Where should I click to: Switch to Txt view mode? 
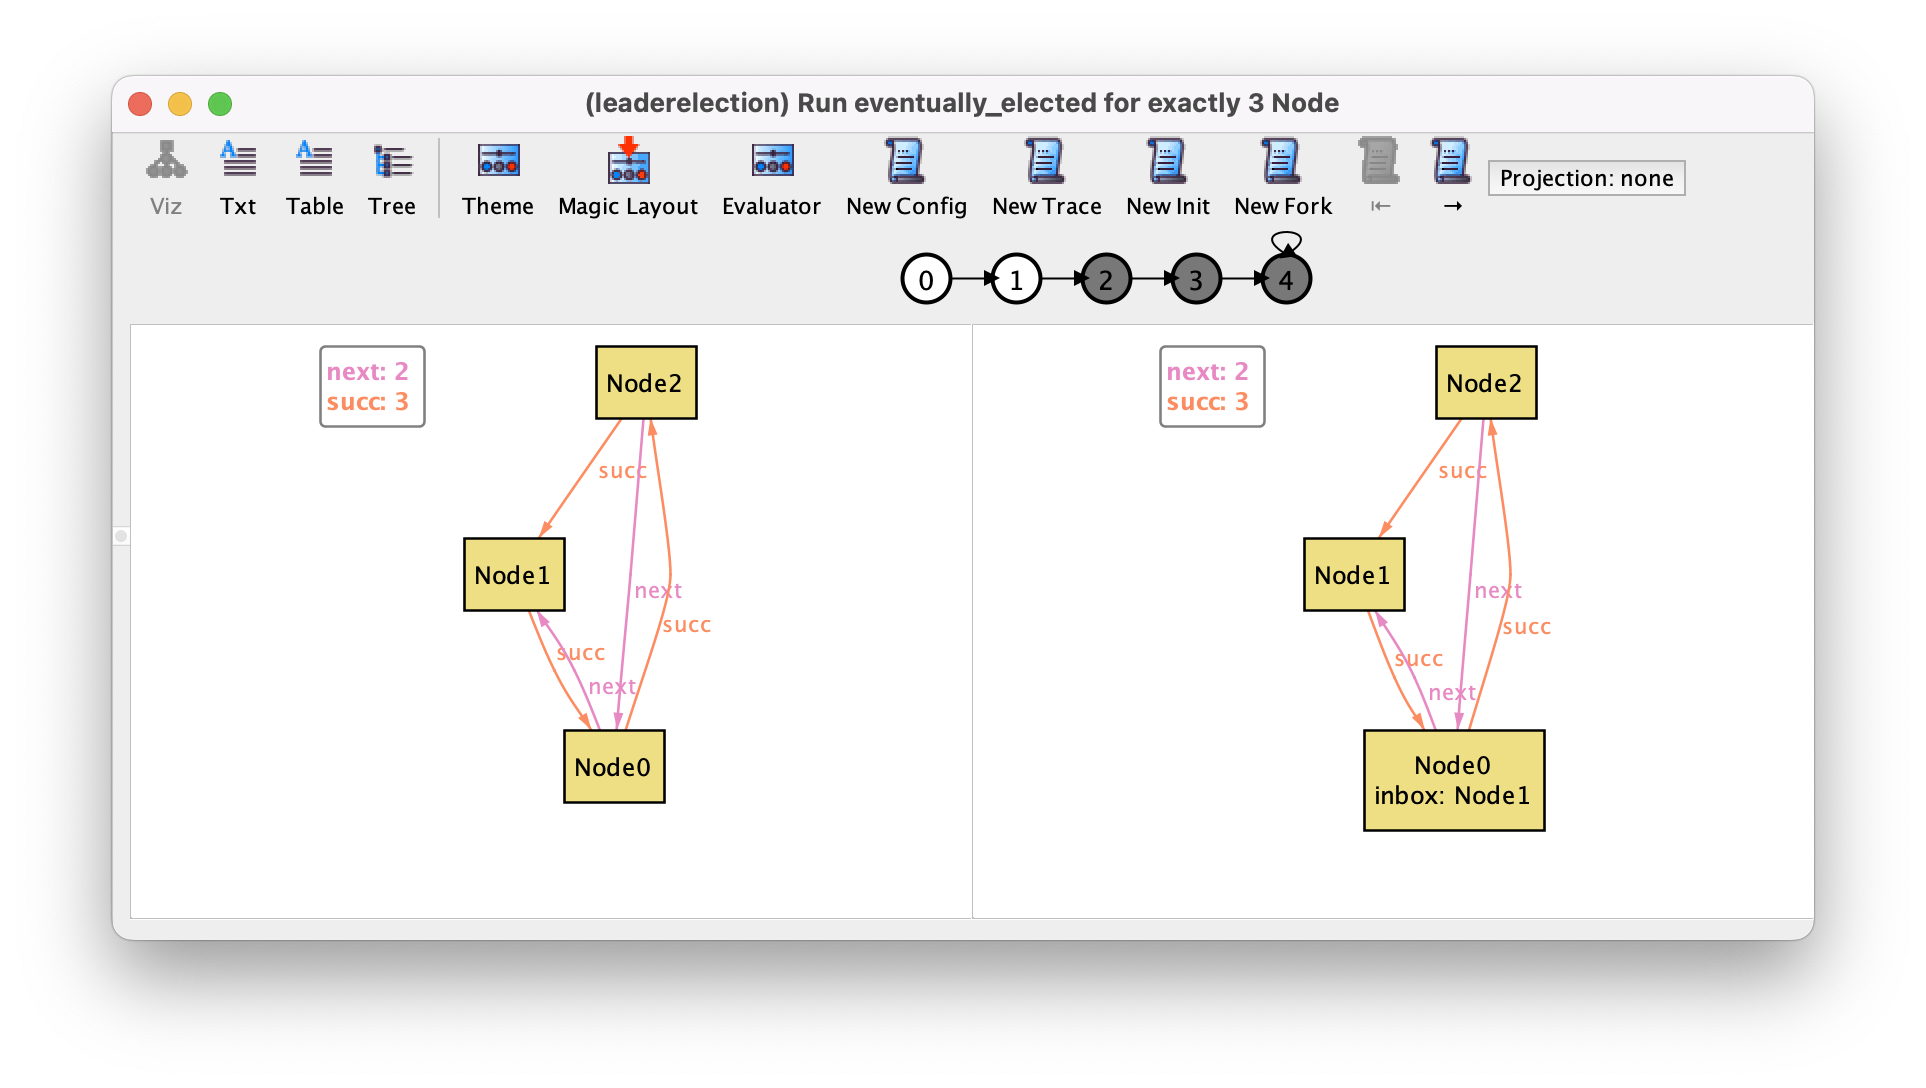(235, 177)
